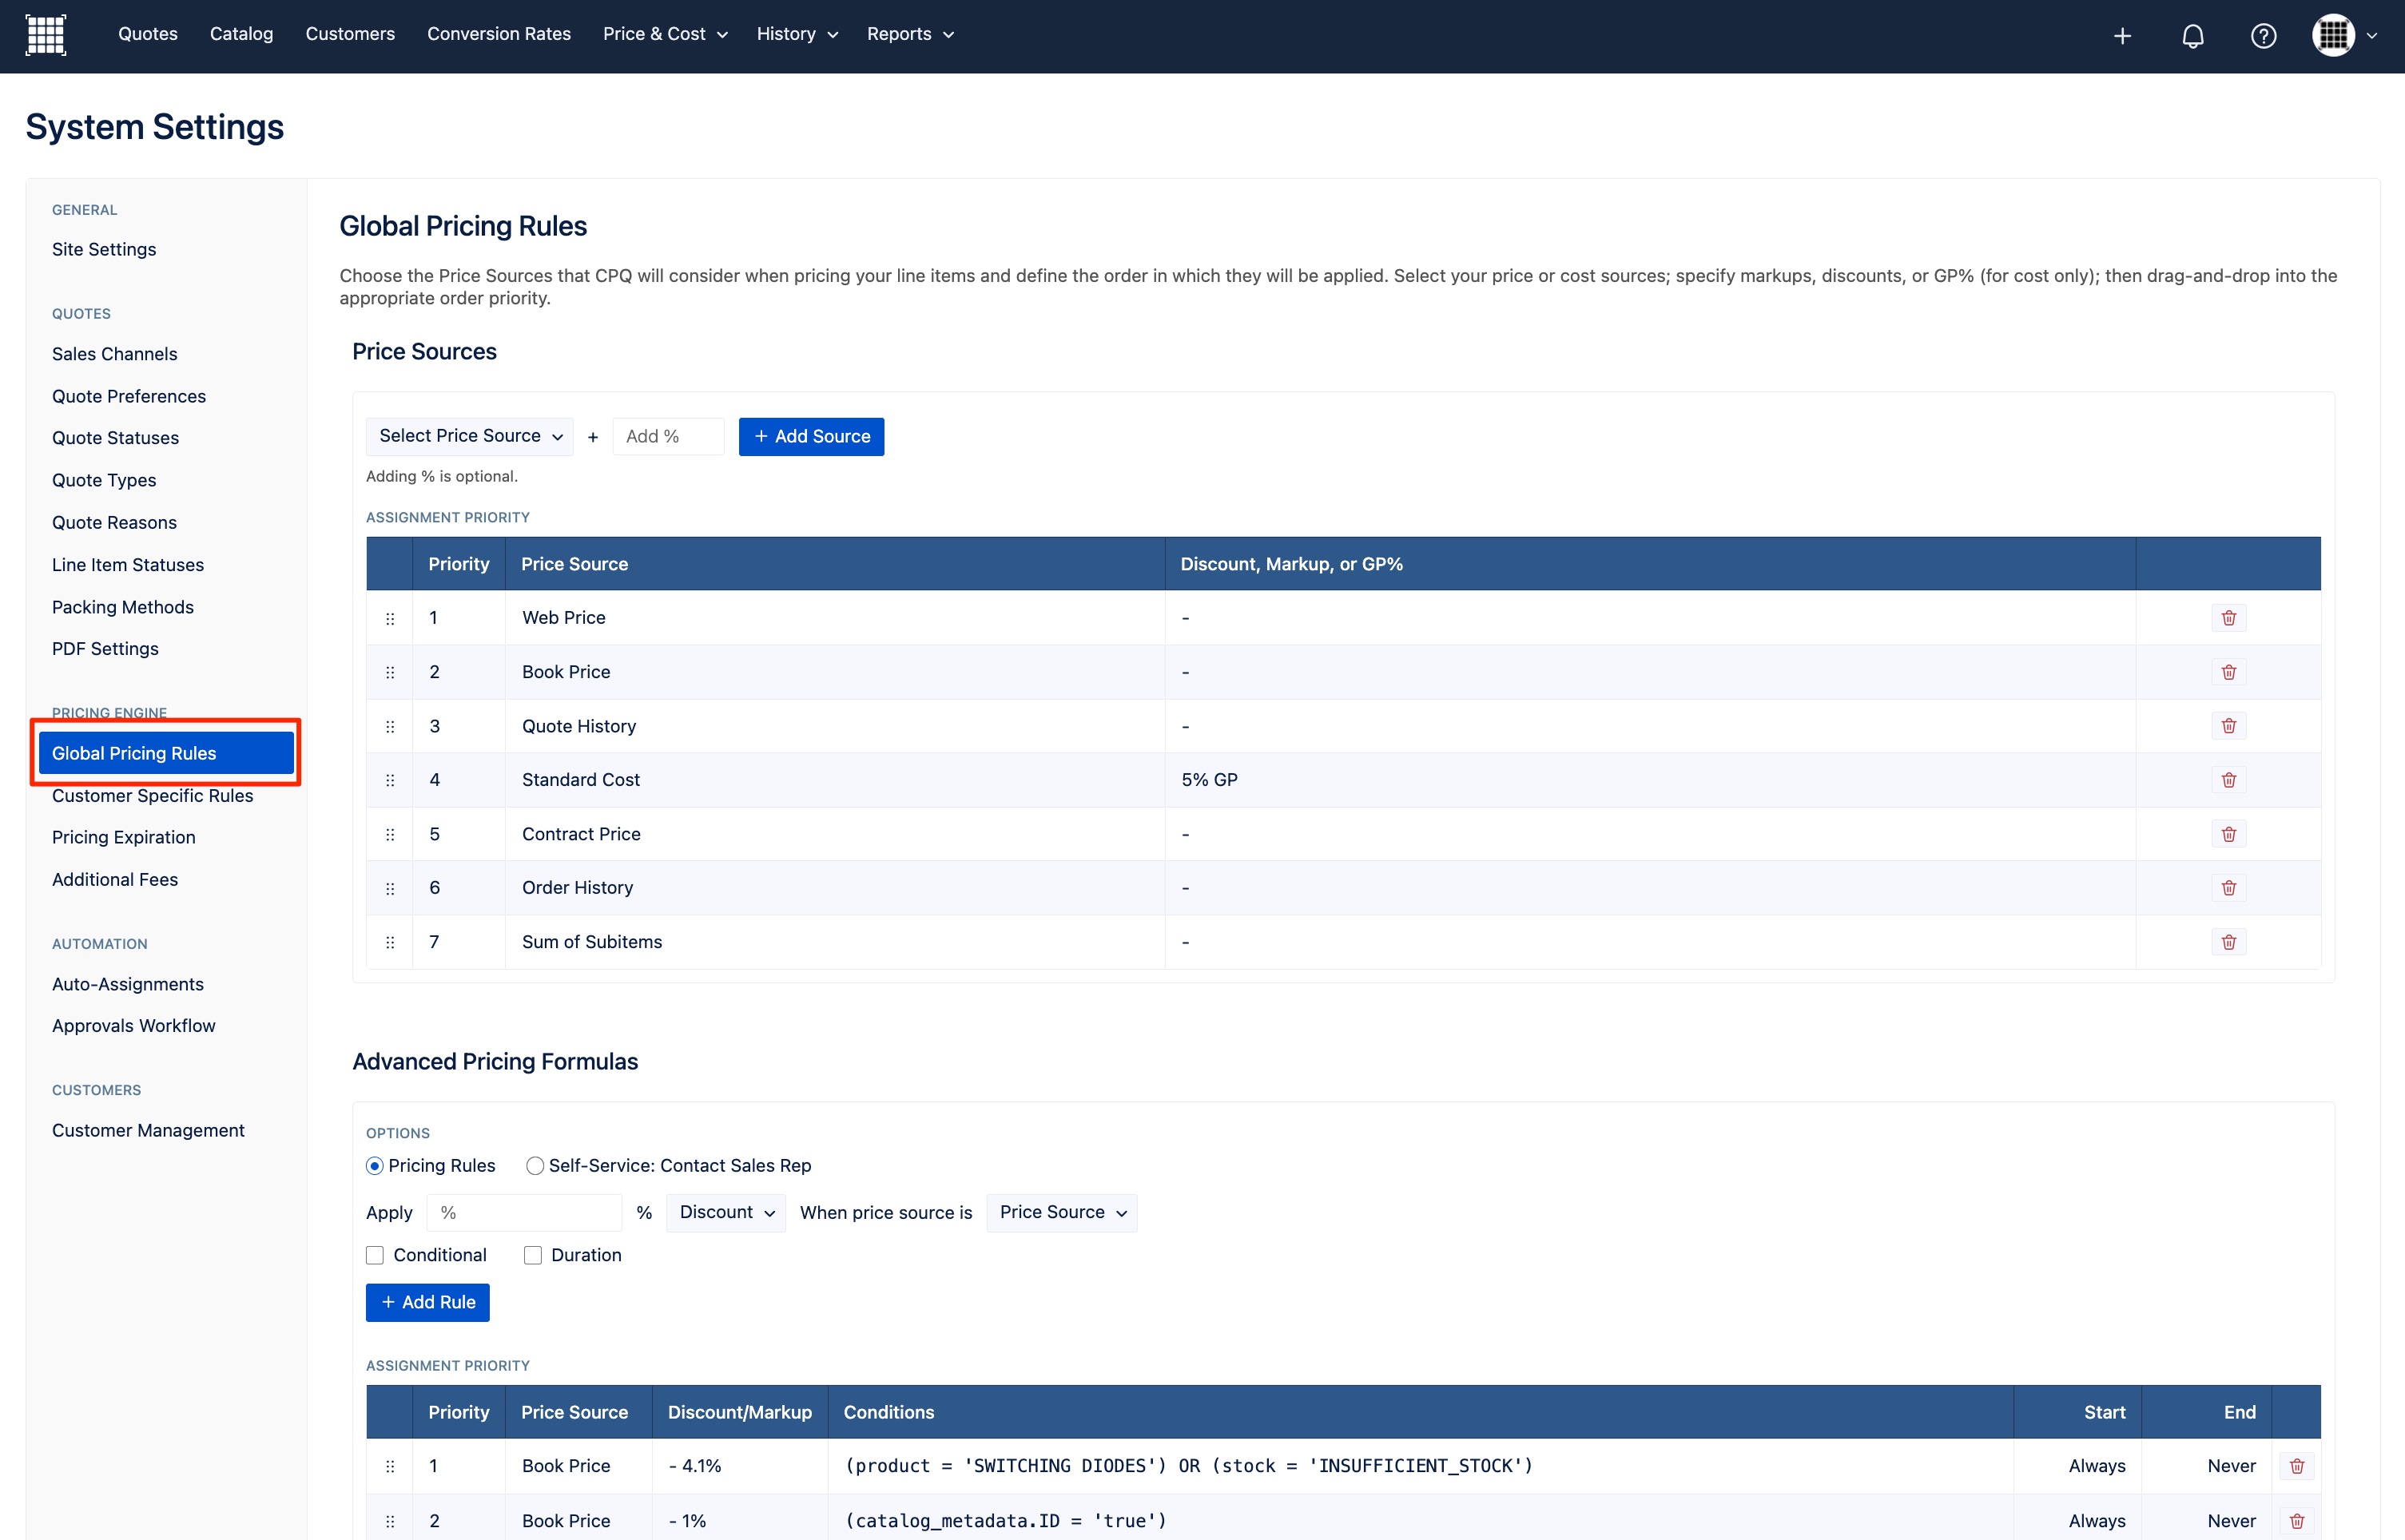Delete the Order History source row

click(x=2229, y=888)
